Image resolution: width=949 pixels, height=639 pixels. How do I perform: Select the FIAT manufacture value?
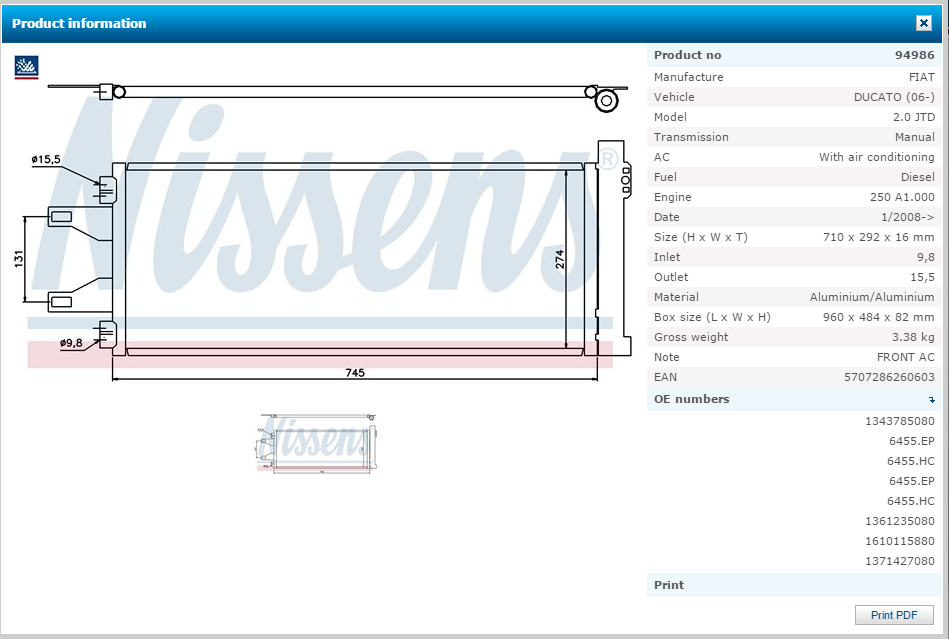point(921,77)
